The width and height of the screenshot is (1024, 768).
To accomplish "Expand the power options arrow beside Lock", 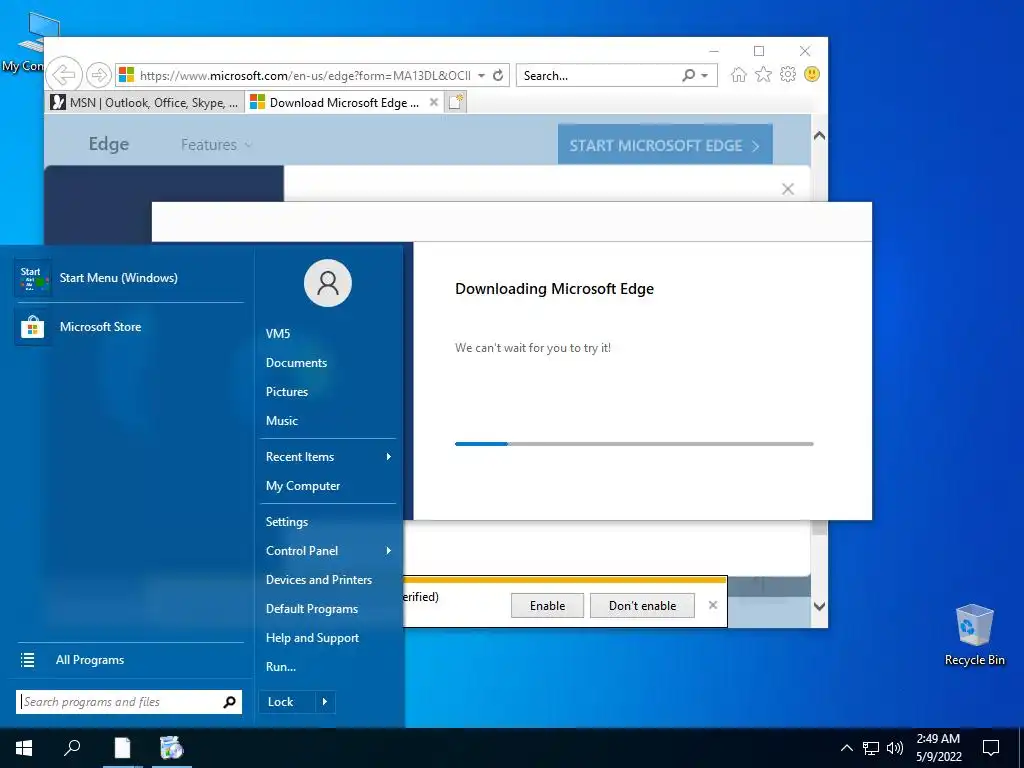I will click(325, 702).
